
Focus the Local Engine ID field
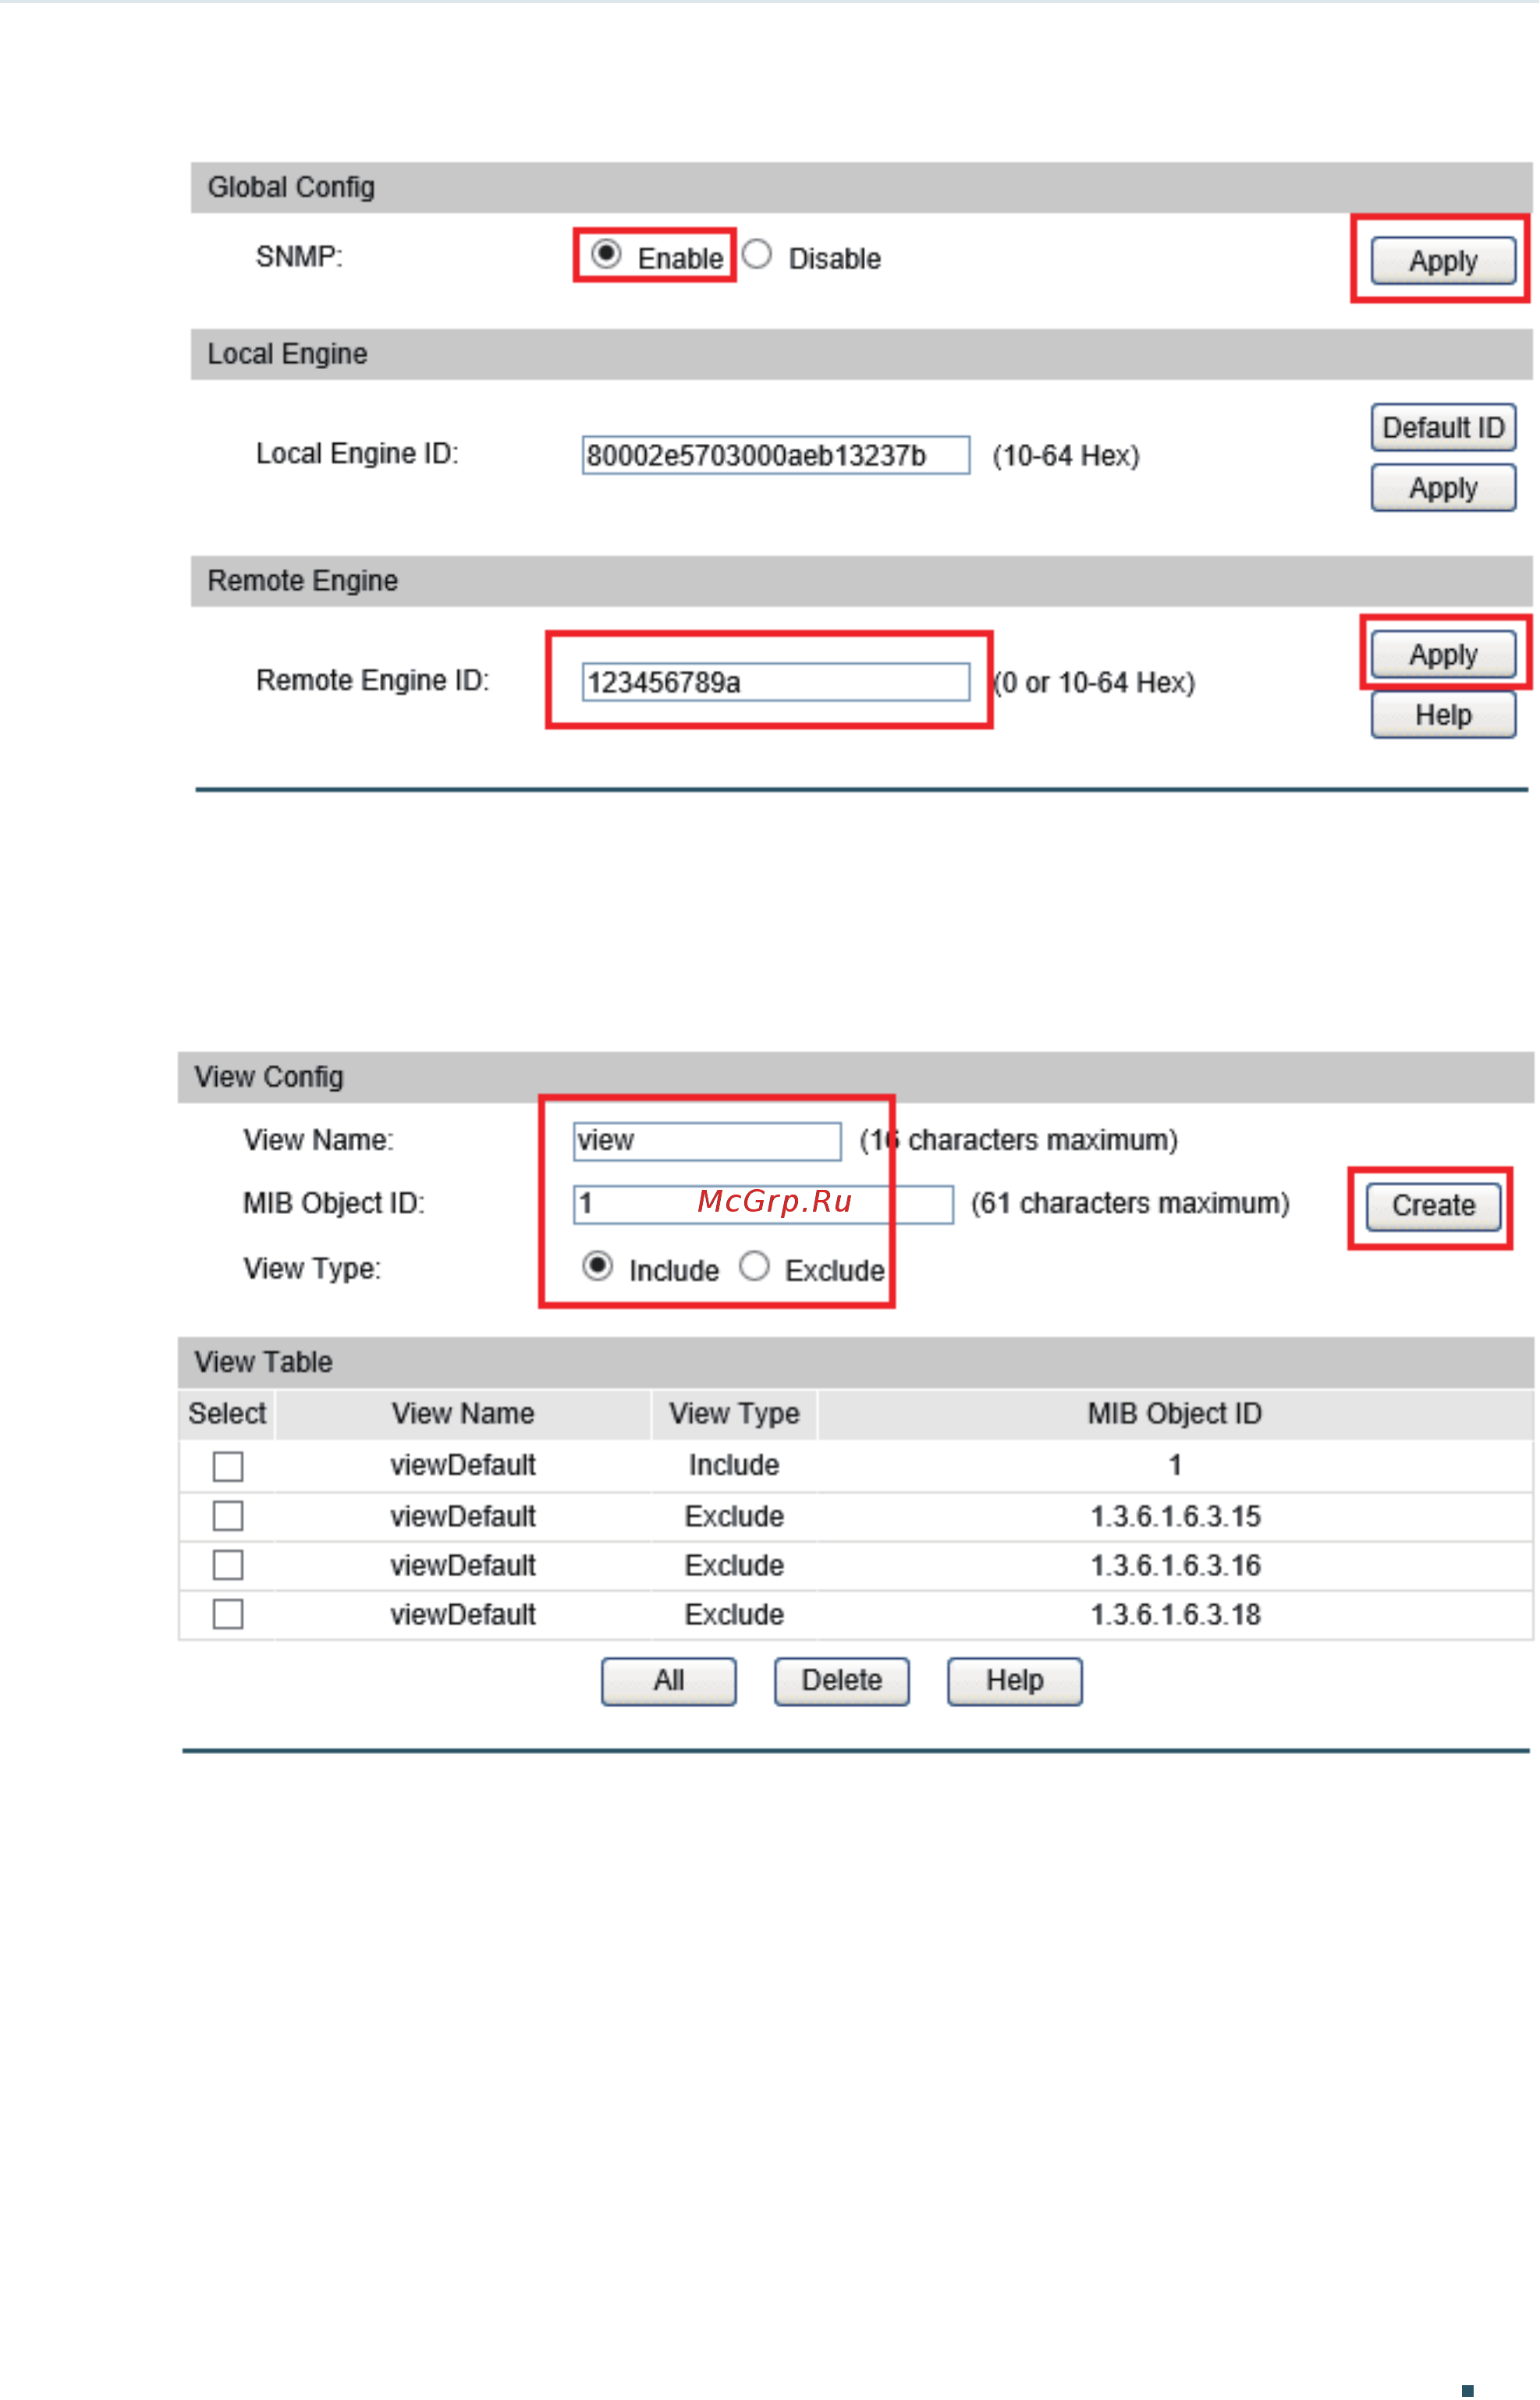(776, 455)
